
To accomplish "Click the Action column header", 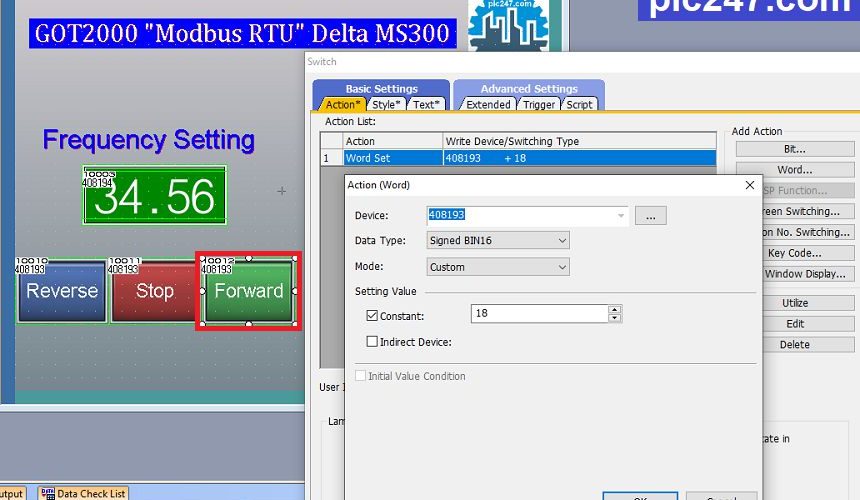I will (393, 141).
